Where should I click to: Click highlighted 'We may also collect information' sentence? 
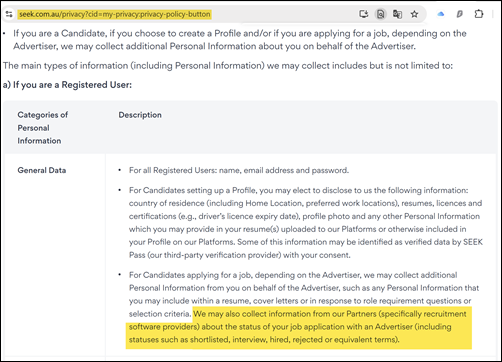pyautogui.click(x=299, y=327)
